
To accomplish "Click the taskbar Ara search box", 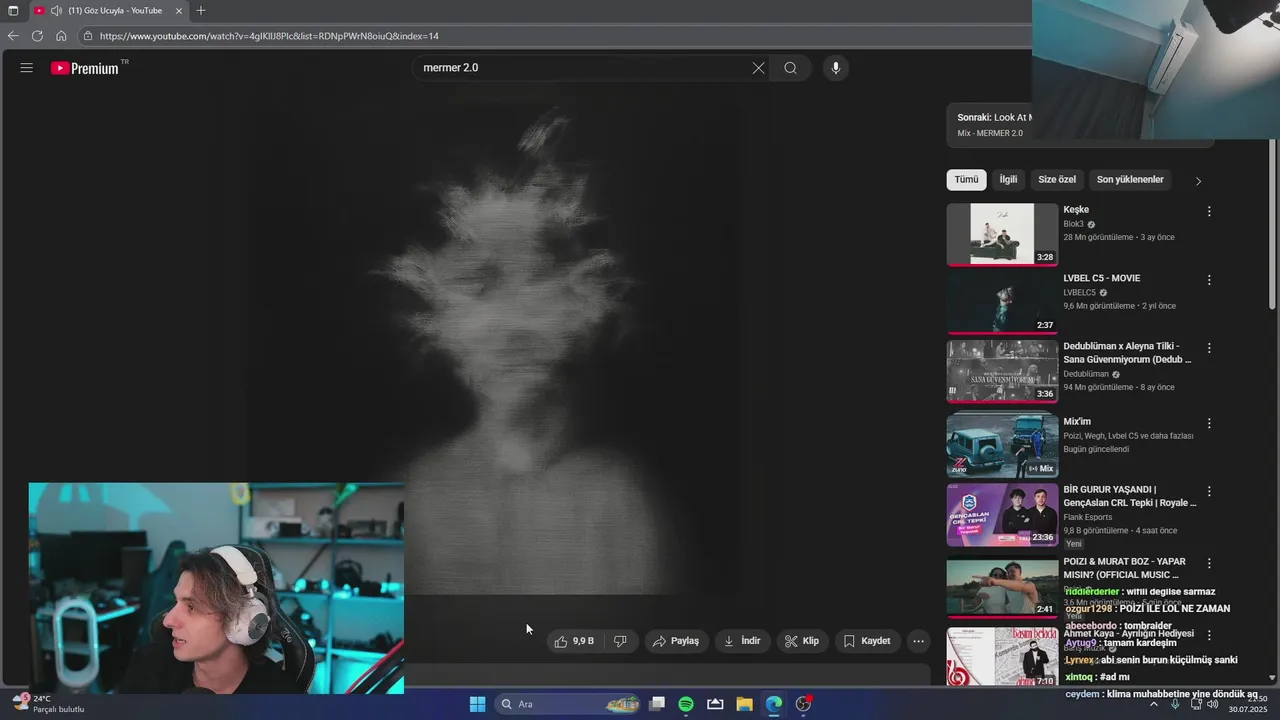I will pos(568,704).
